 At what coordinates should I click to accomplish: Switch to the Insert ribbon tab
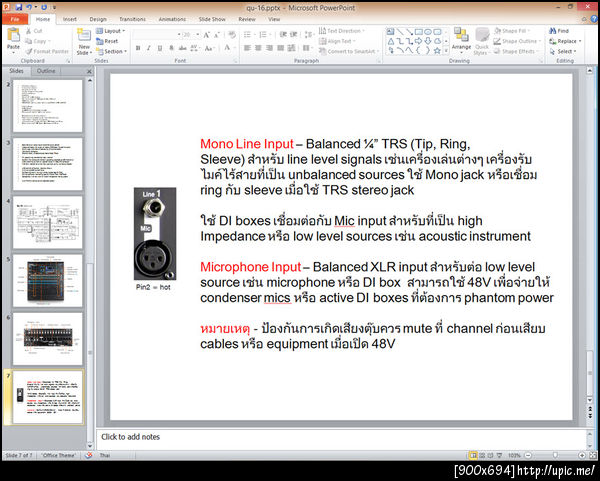tap(70, 19)
